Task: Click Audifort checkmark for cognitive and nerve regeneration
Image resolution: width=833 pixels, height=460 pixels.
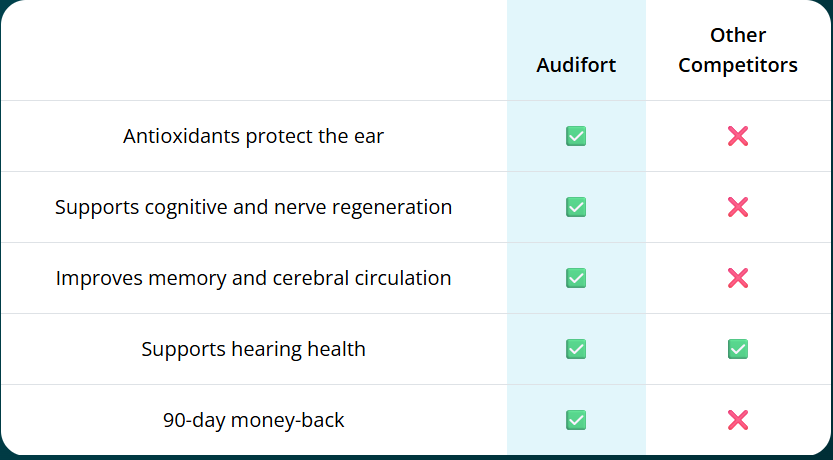Action: pyautogui.click(x=576, y=207)
